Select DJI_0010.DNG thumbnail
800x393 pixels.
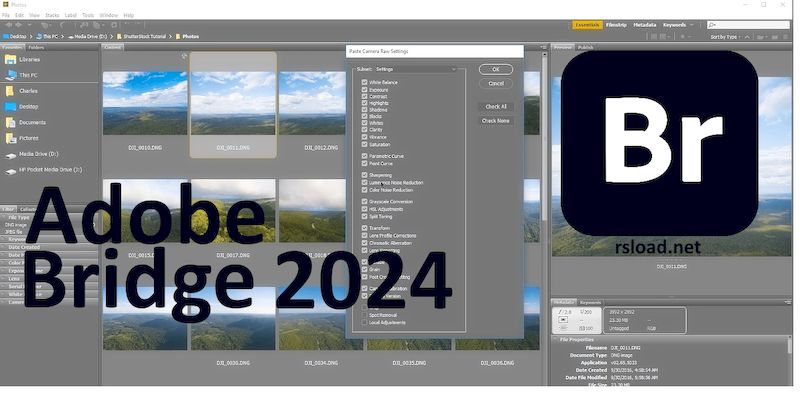(x=145, y=103)
